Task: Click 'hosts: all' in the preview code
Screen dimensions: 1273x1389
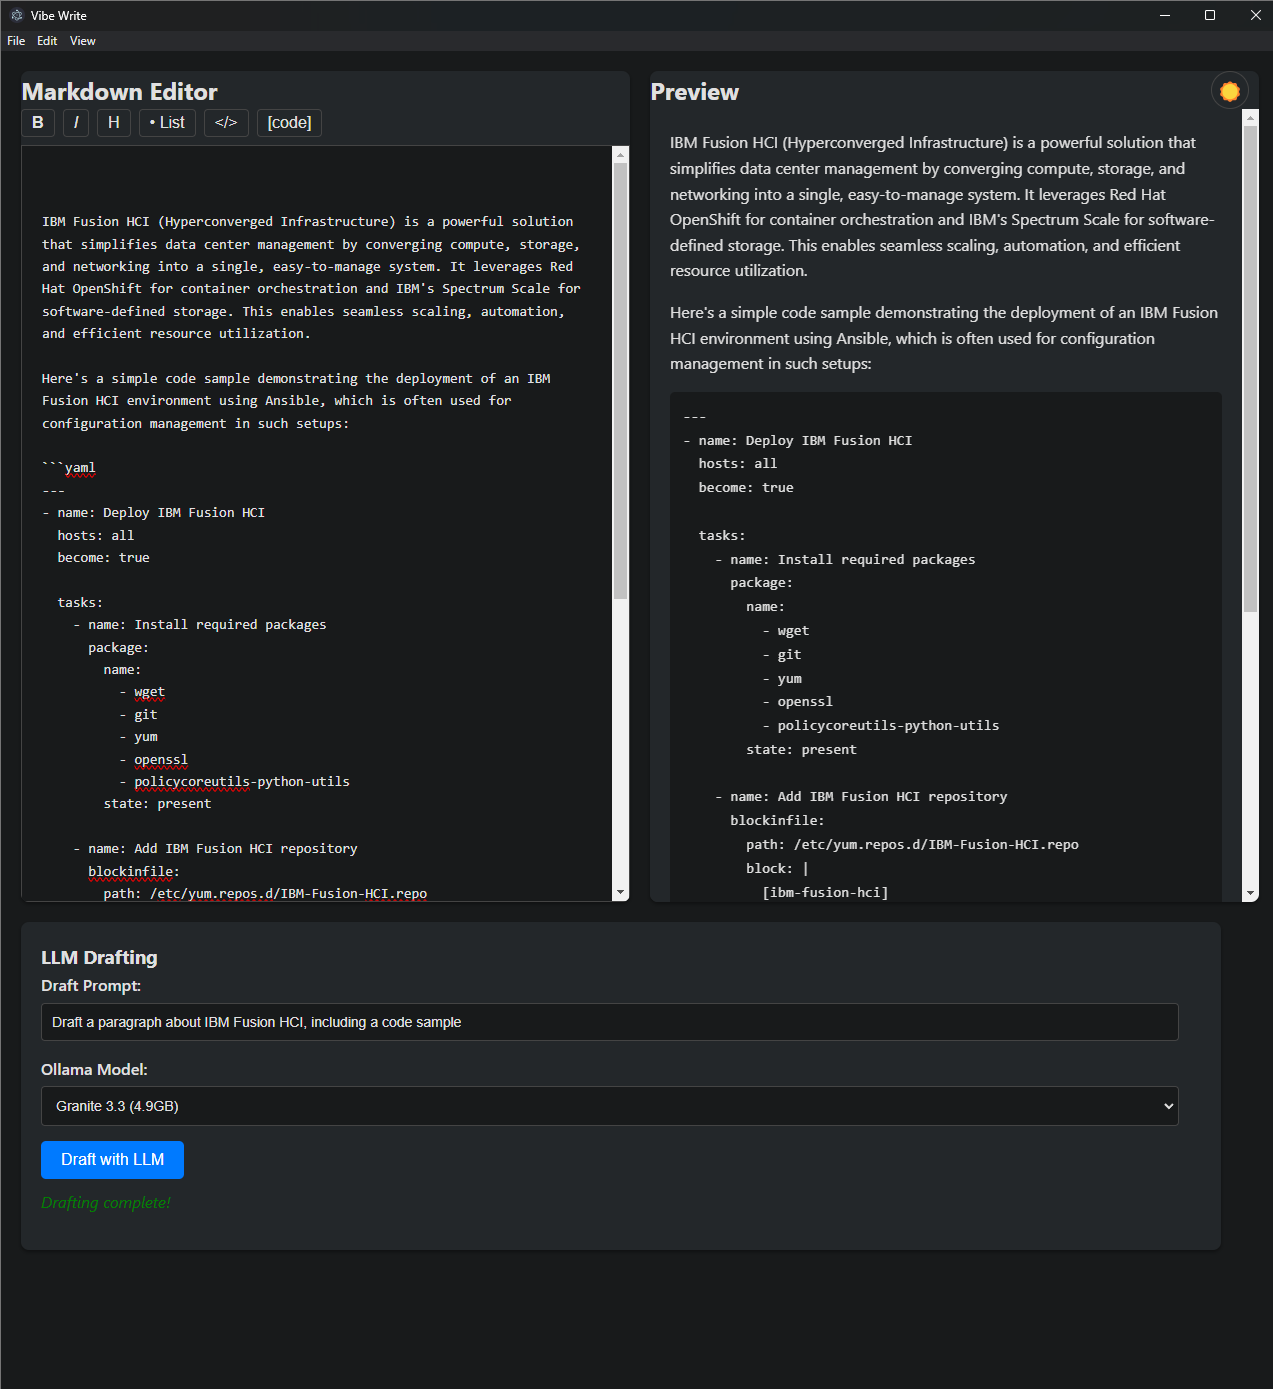Action: [738, 464]
